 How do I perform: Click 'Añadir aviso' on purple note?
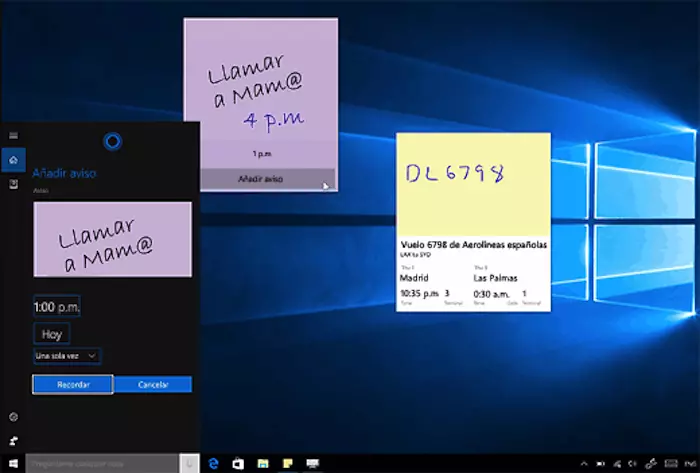(x=260, y=179)
